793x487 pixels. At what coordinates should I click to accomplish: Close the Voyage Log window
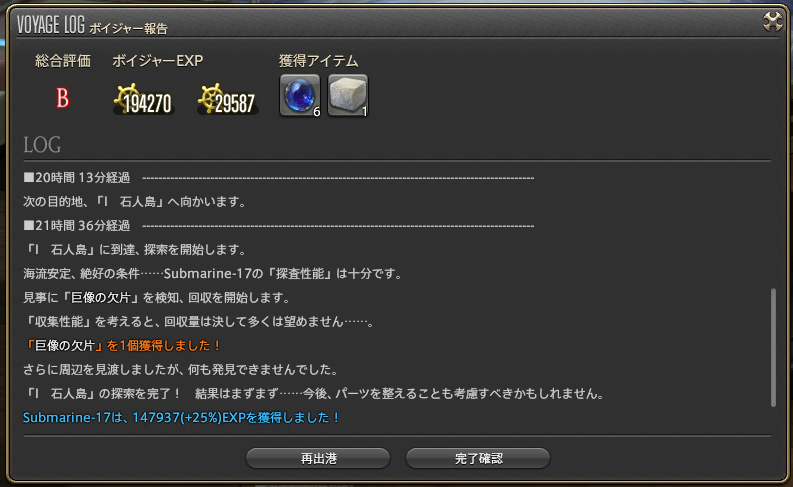point(773,22)
